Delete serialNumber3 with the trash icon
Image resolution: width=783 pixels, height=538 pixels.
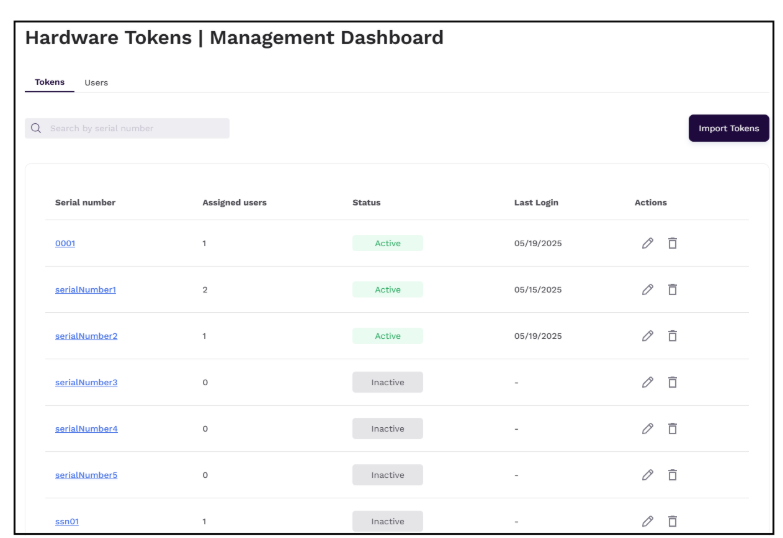672,382
